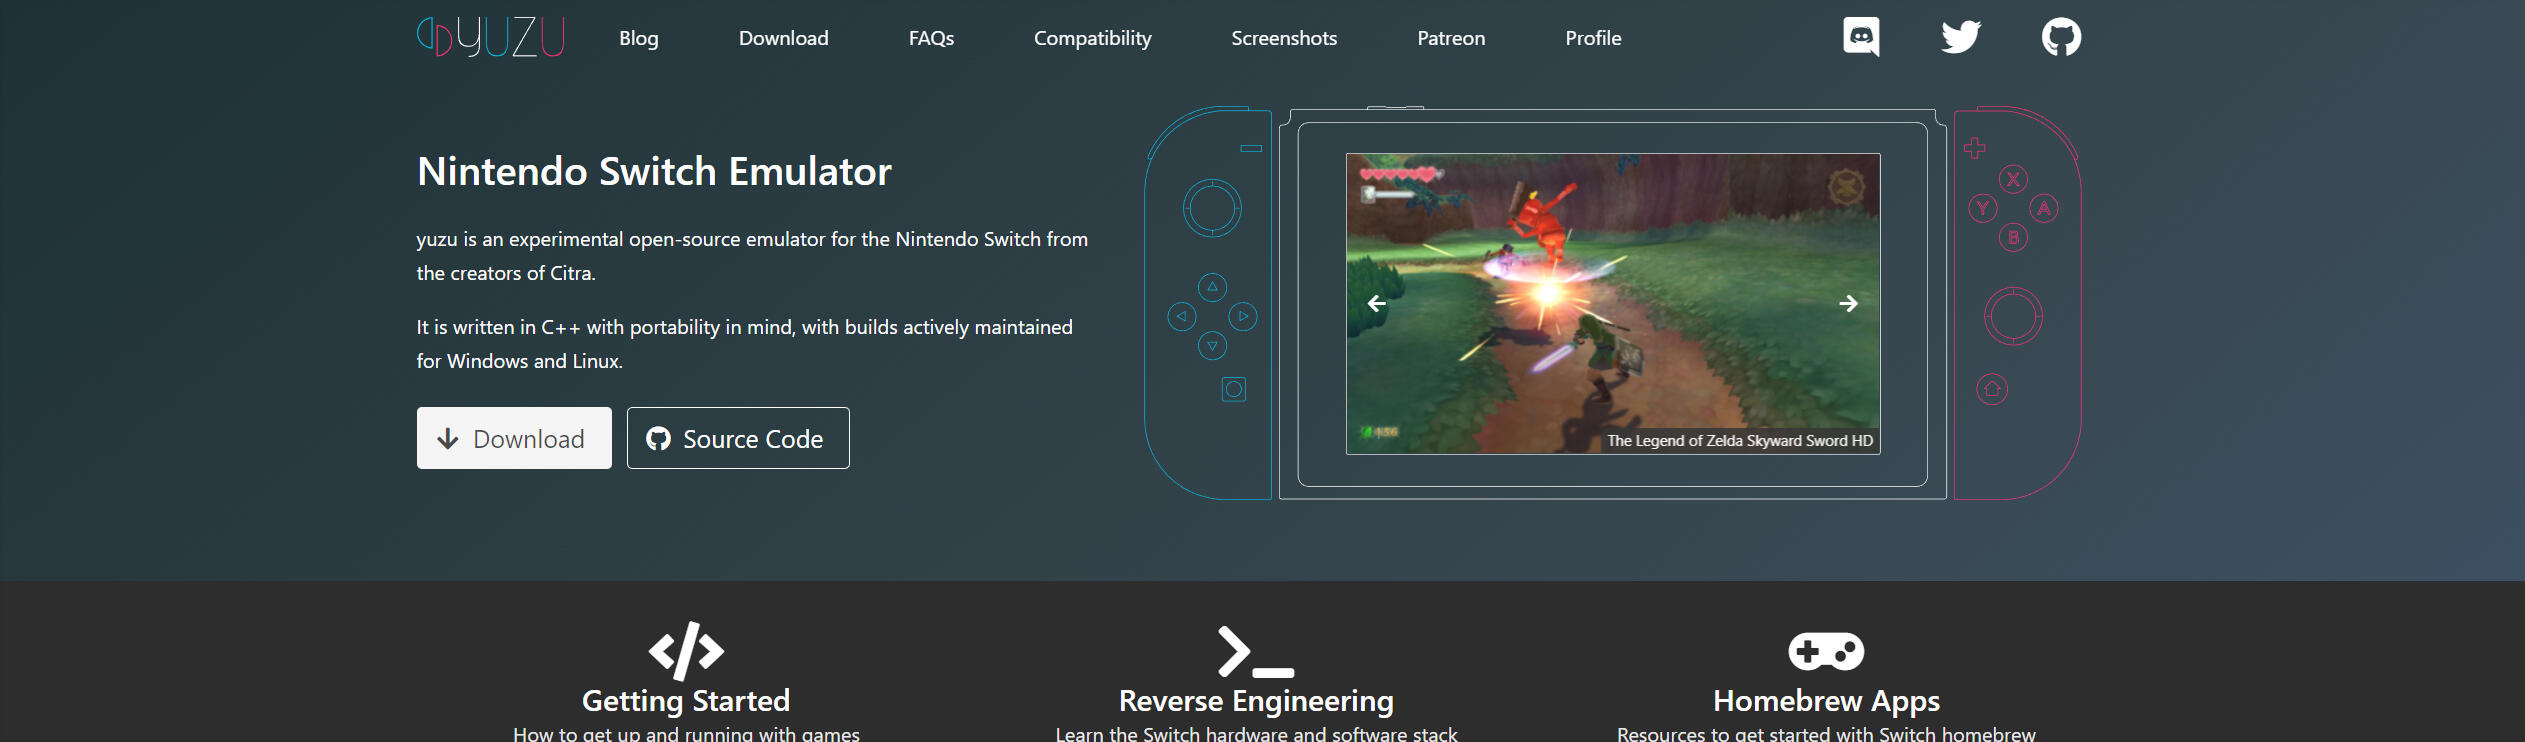This screenshot has height=742, width=2525.
Task: Click 'Learn the Switch hardware and software stack' text
Action: [x=1256, y=733]
